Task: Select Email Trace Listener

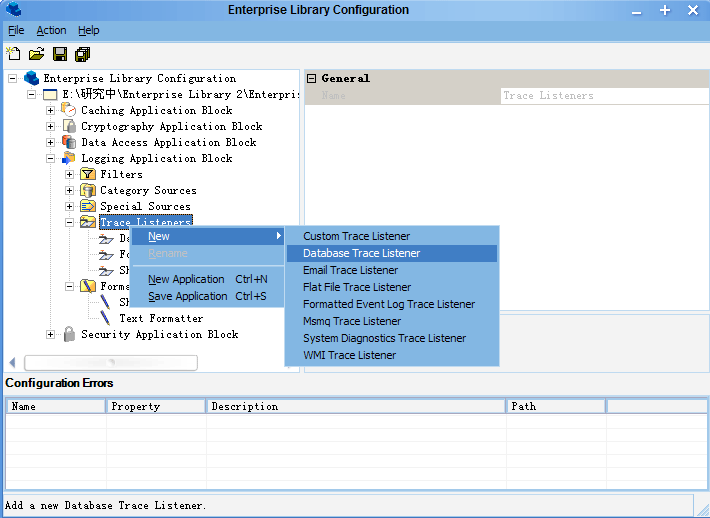Action: 392,270
